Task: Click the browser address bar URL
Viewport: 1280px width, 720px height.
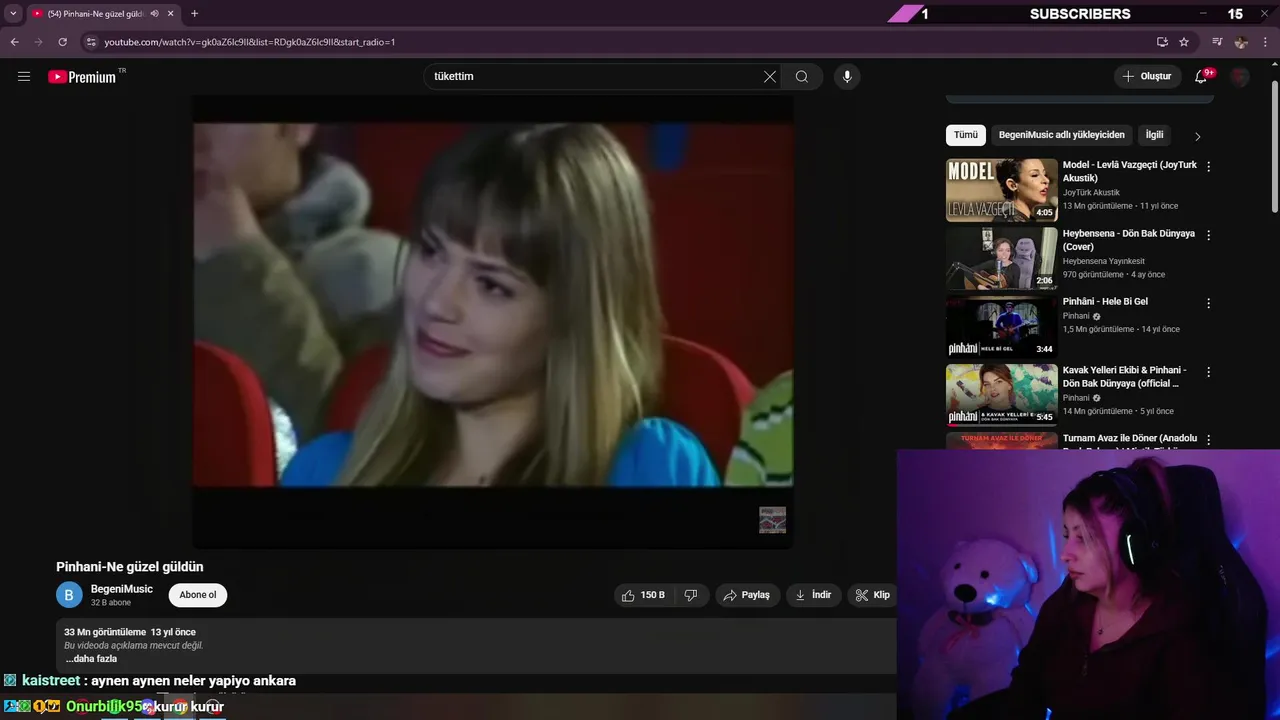Action: 250,42
